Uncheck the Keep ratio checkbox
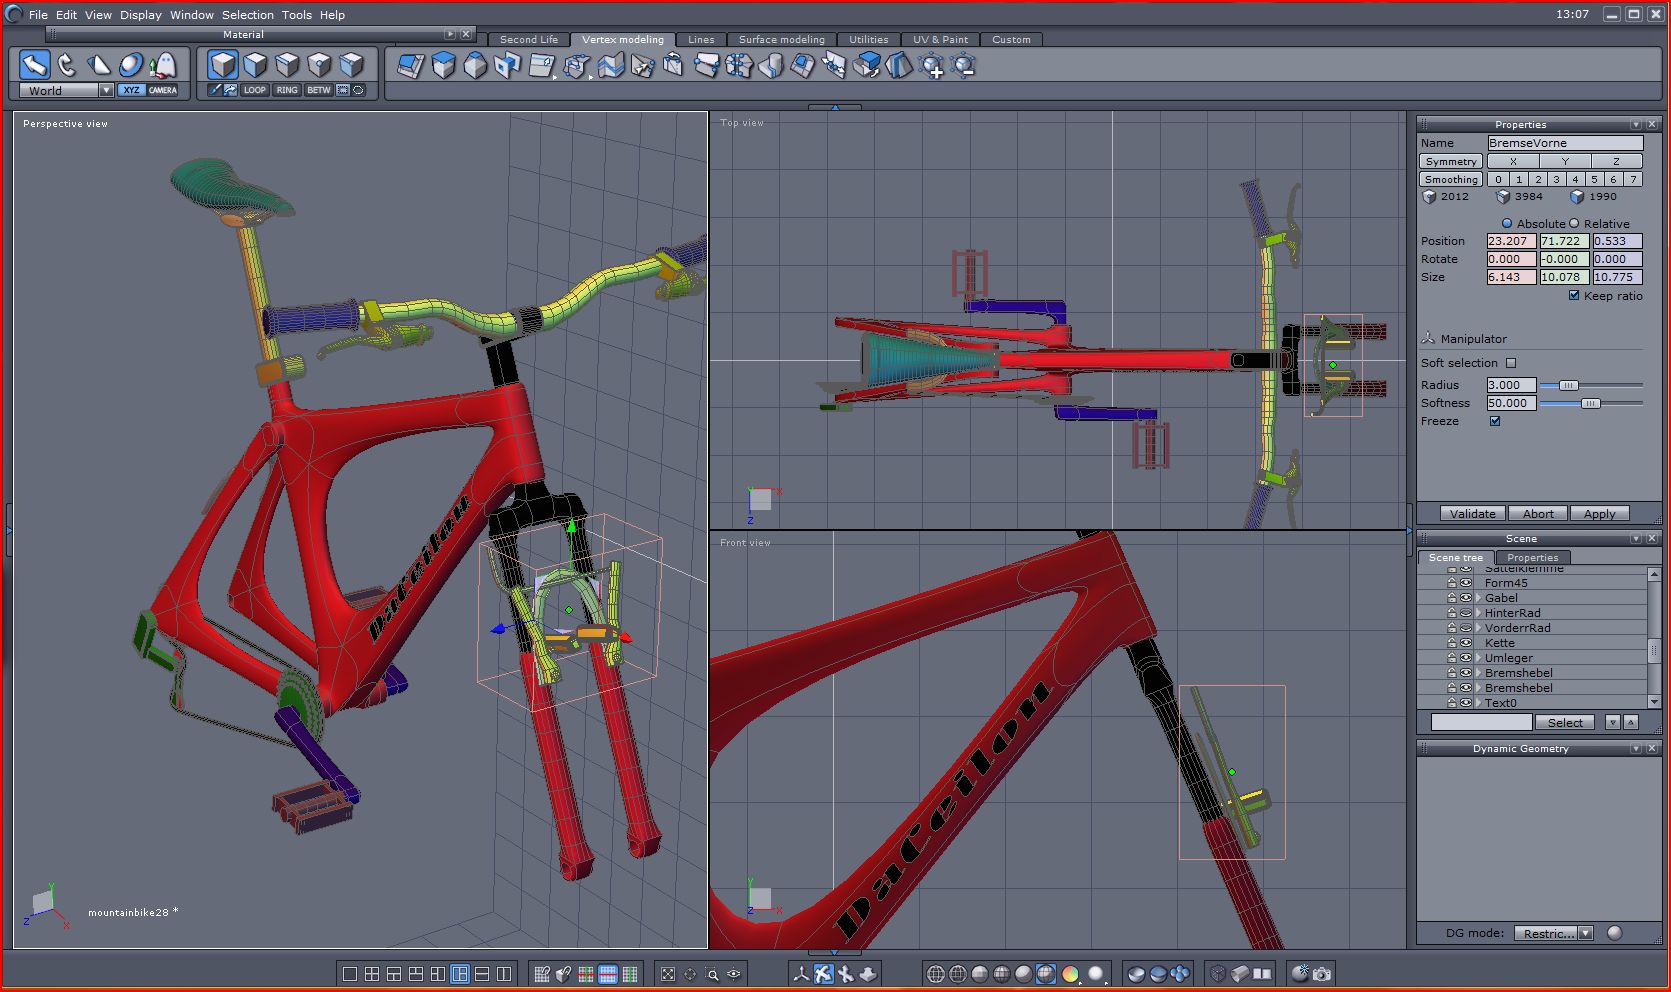Viewport: 1671px width, 992px height. (x=1574, y=296)
